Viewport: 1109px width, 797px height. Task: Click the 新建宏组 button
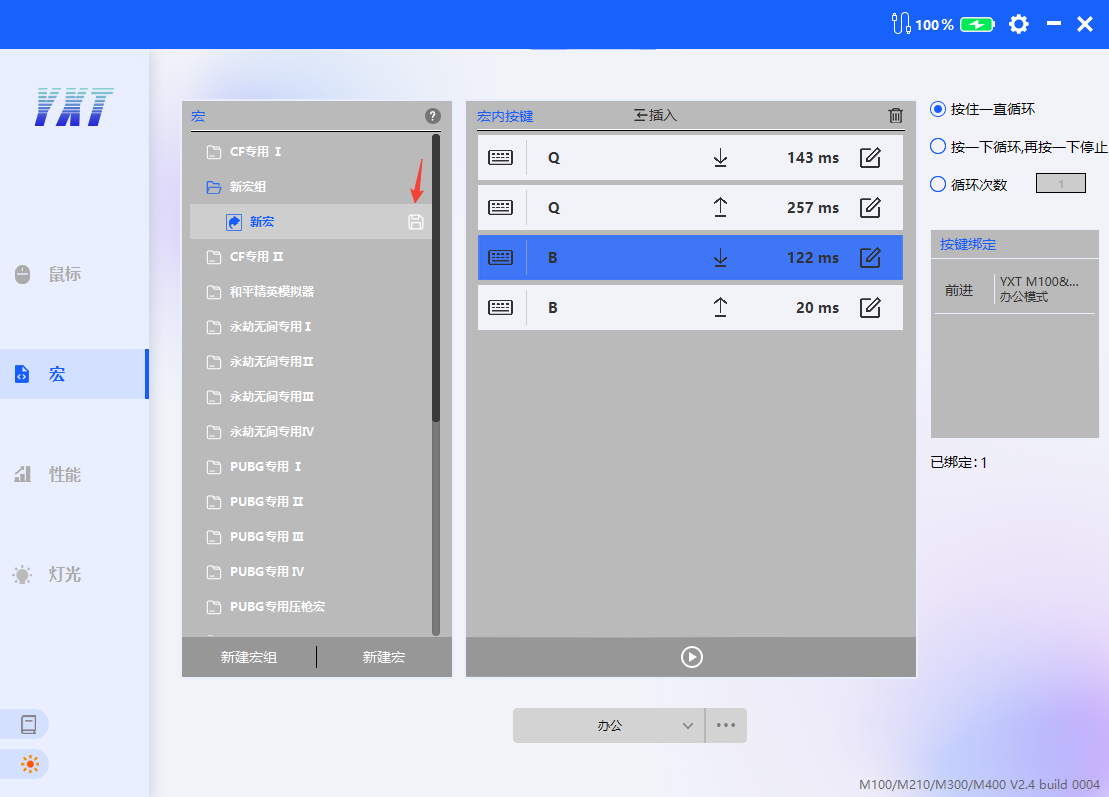[249, 657]
